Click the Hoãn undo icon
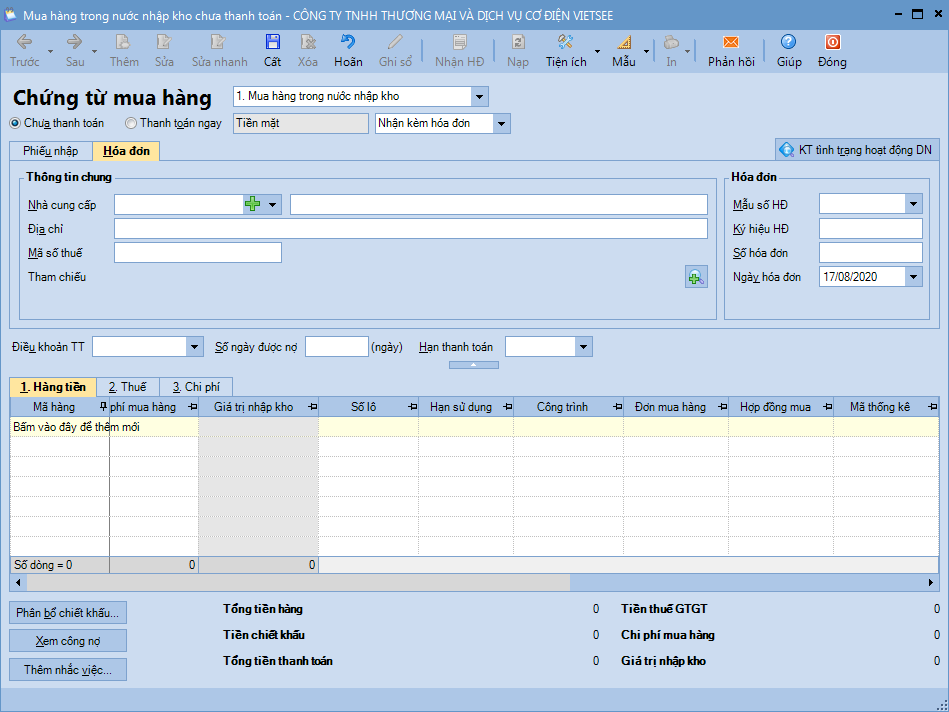The width and height of the screenshot is (949, 712). pos(348,43)
